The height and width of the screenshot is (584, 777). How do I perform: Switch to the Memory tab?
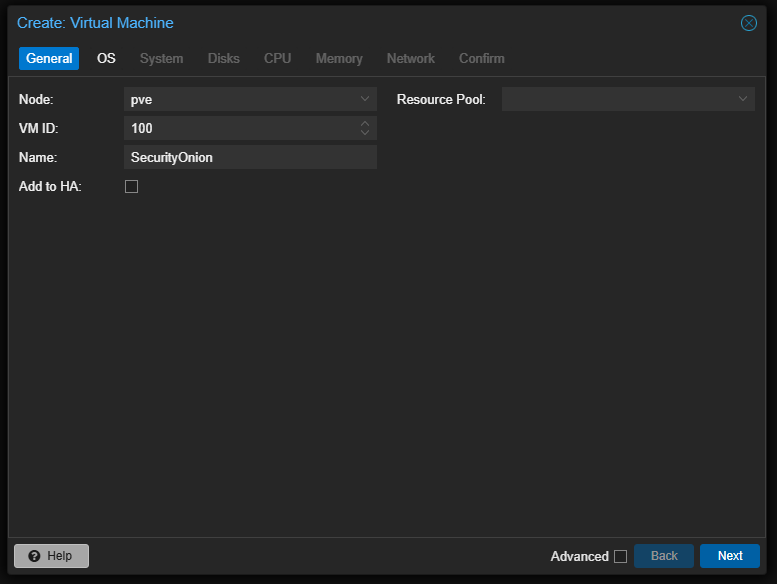[339, 58]
